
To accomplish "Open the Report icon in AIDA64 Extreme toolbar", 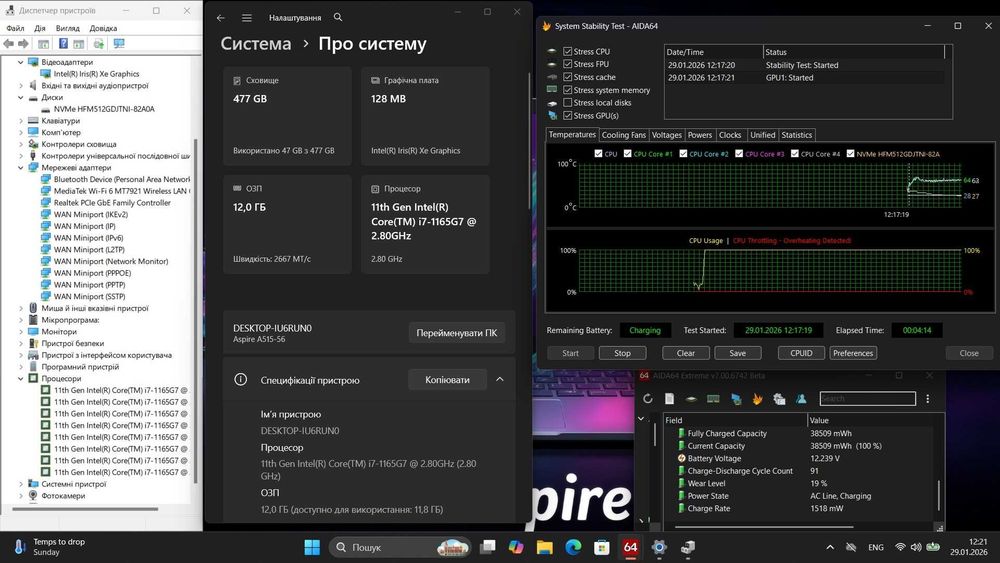I will [x=669, y=398].
